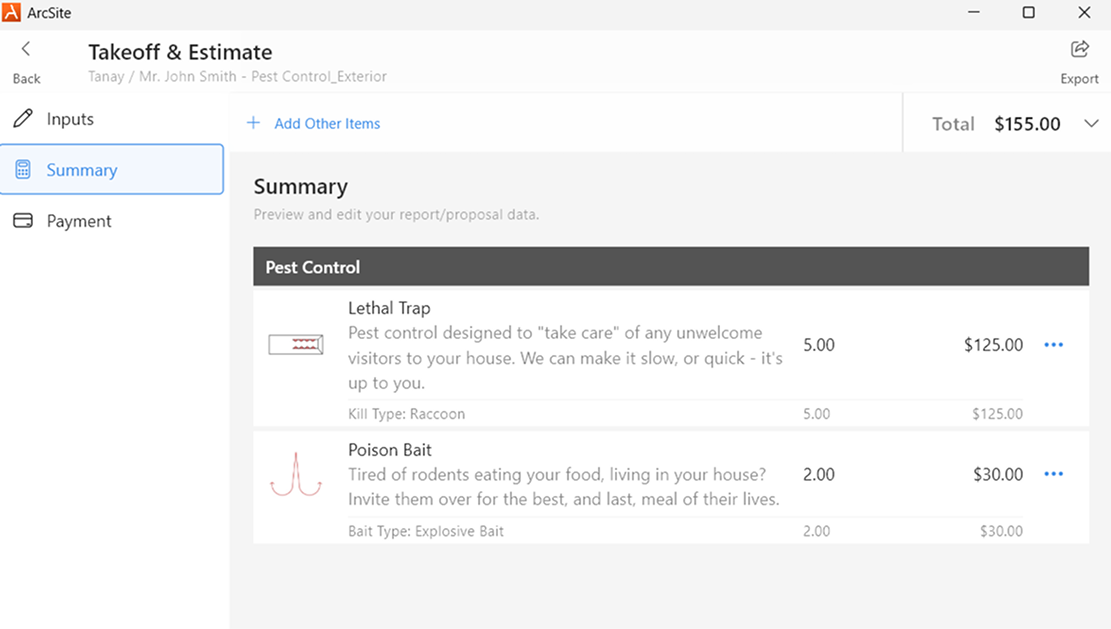The width and height of the screenshot is (1111, 629).
Task: Click the Poison Bait symbol thumbnail
Action: click(x=295, y=474)
